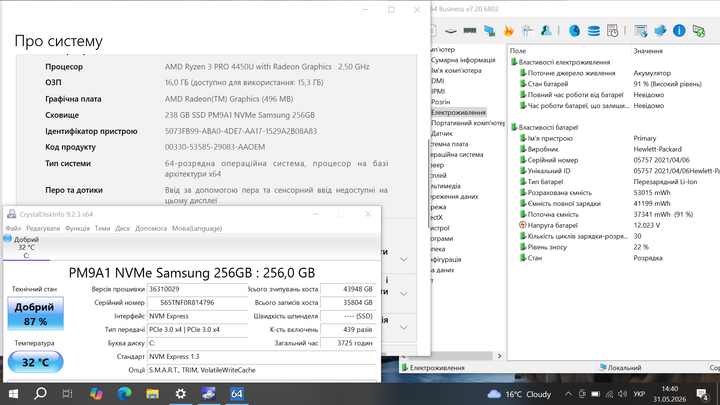Click the battery tray icon
Screen dimensions: 720x405
596,394
